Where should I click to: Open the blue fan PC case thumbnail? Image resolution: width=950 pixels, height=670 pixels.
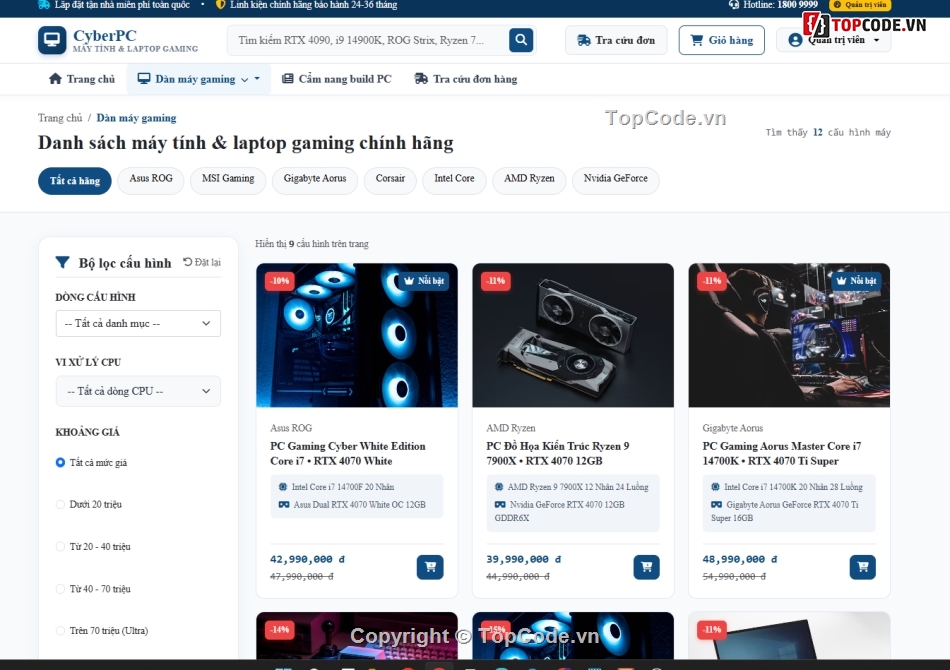[357, 335]
